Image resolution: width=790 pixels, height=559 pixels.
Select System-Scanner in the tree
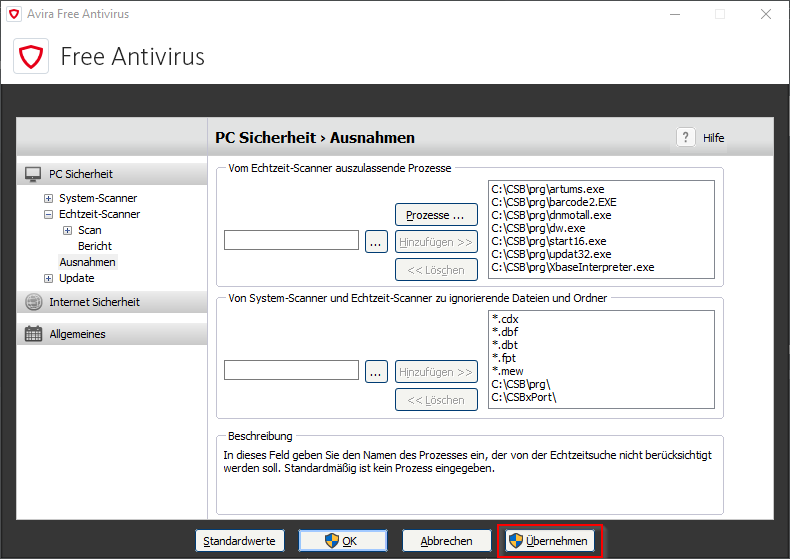click(98, 198)
